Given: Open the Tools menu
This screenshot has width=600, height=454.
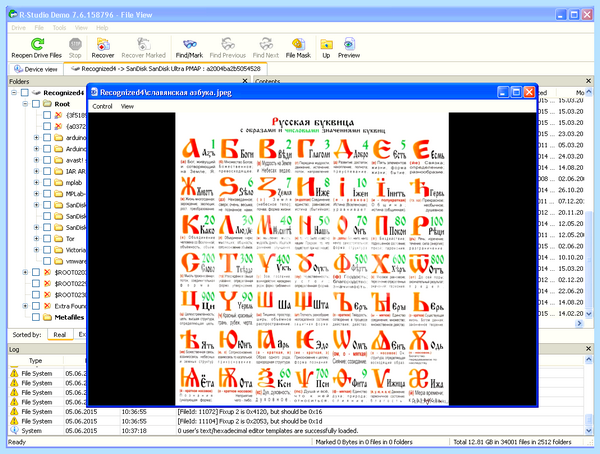Looking at the screenshot, I should pyautogui.click(x=59, y=28).
